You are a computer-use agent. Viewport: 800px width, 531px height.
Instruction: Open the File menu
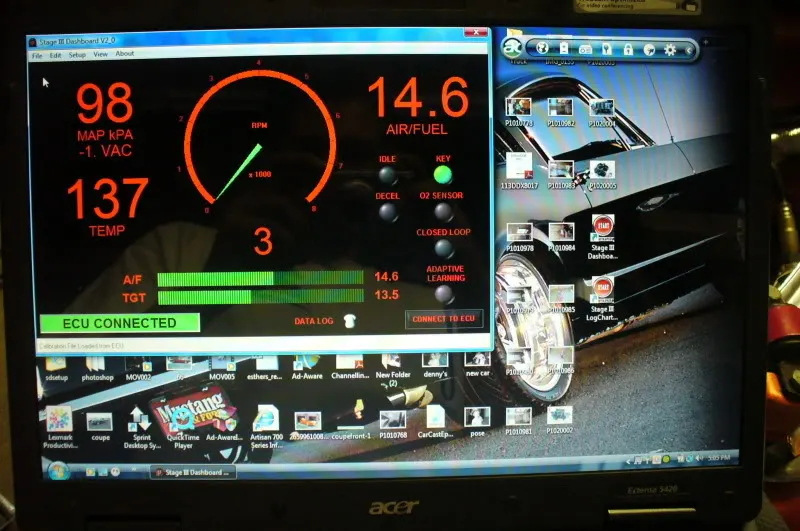click(37, 56)
